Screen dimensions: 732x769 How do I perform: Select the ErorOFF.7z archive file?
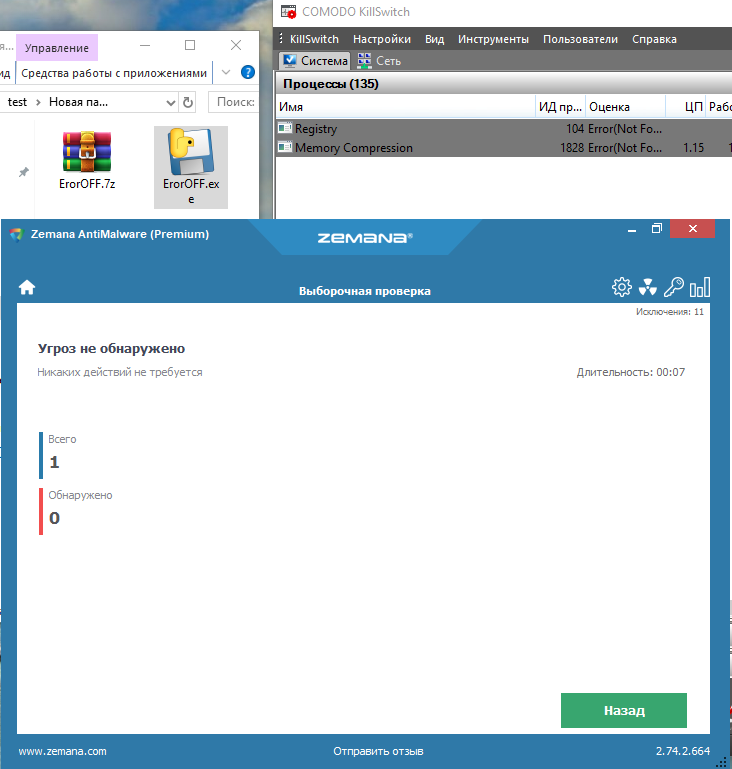[x=87, y=160]
